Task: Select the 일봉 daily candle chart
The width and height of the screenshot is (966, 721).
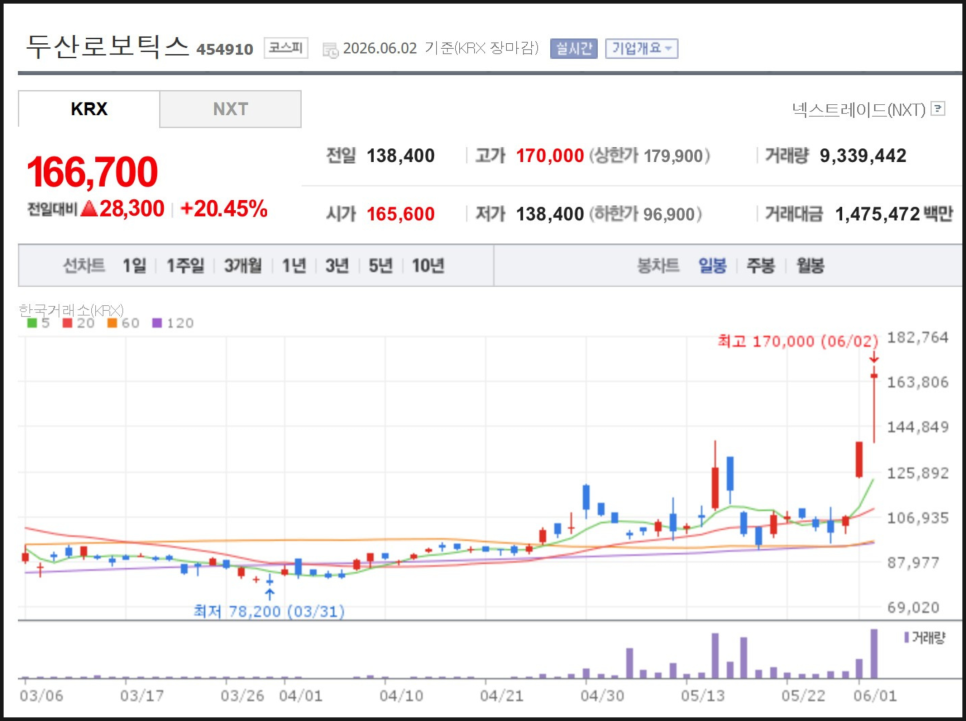Action: 712,266
